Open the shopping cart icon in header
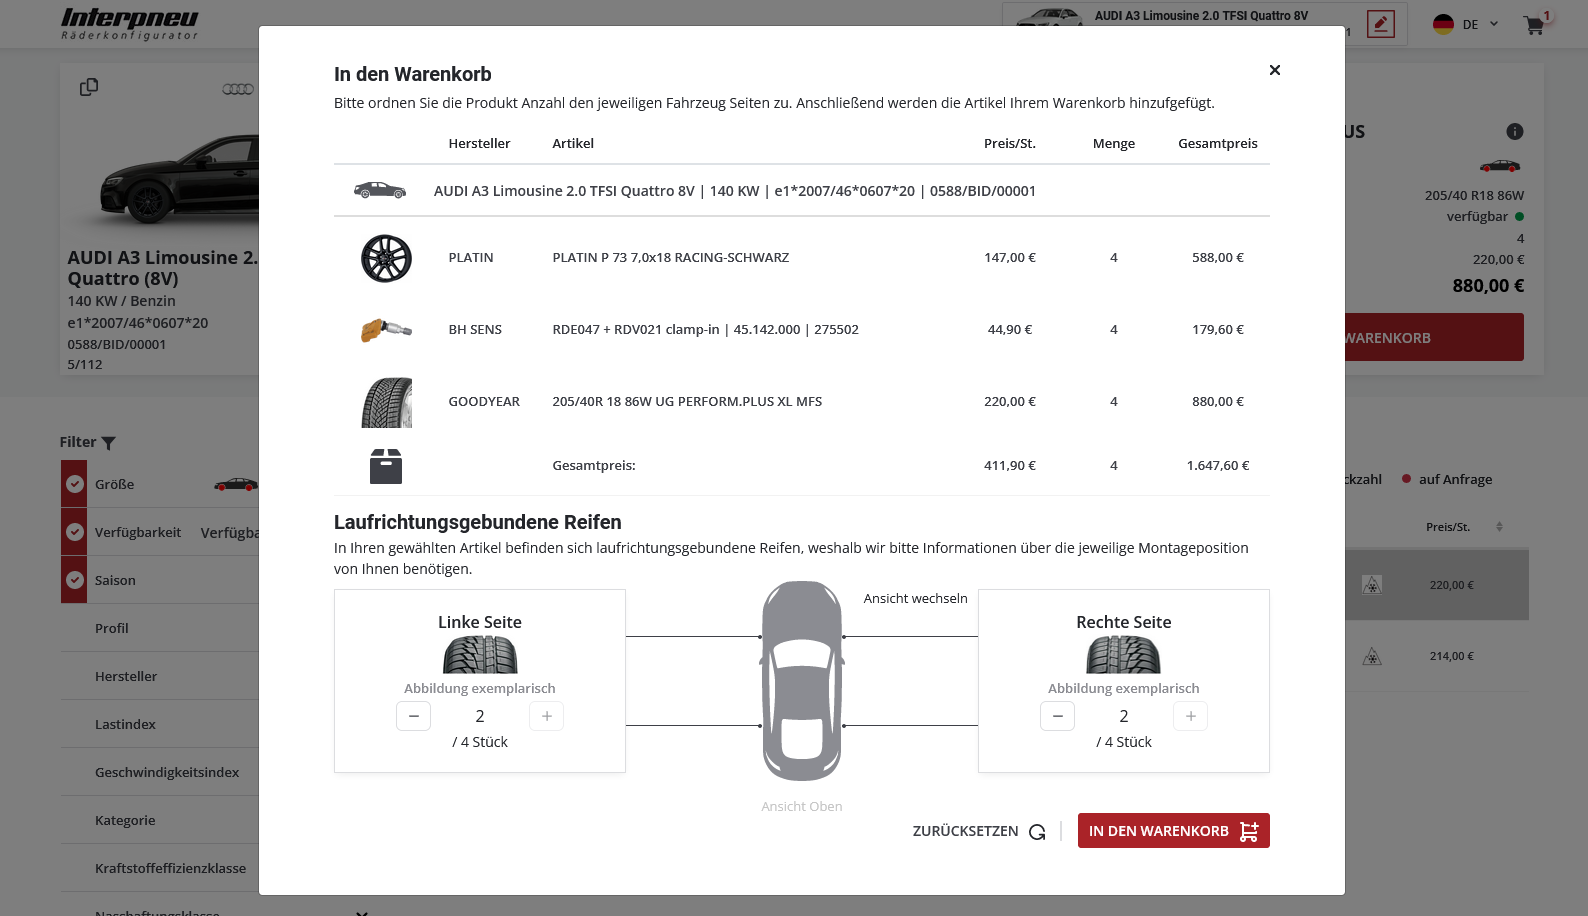Viewport: 1588px width, 916px height. pyautogui.click(x=1535, y=25)
